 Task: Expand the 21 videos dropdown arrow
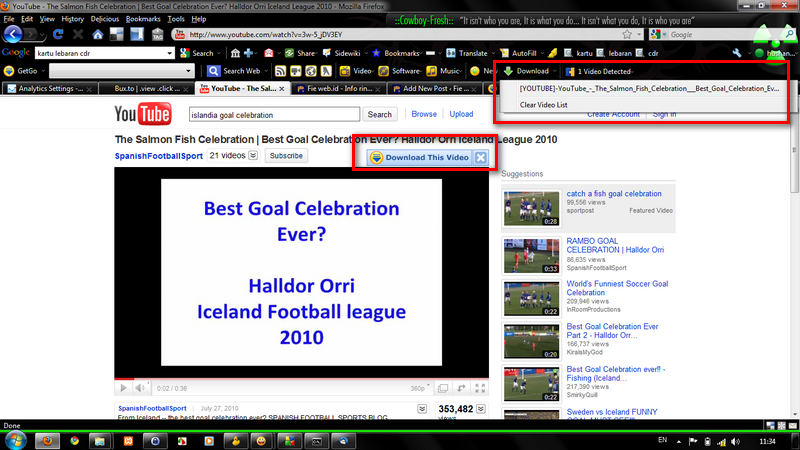253,156
